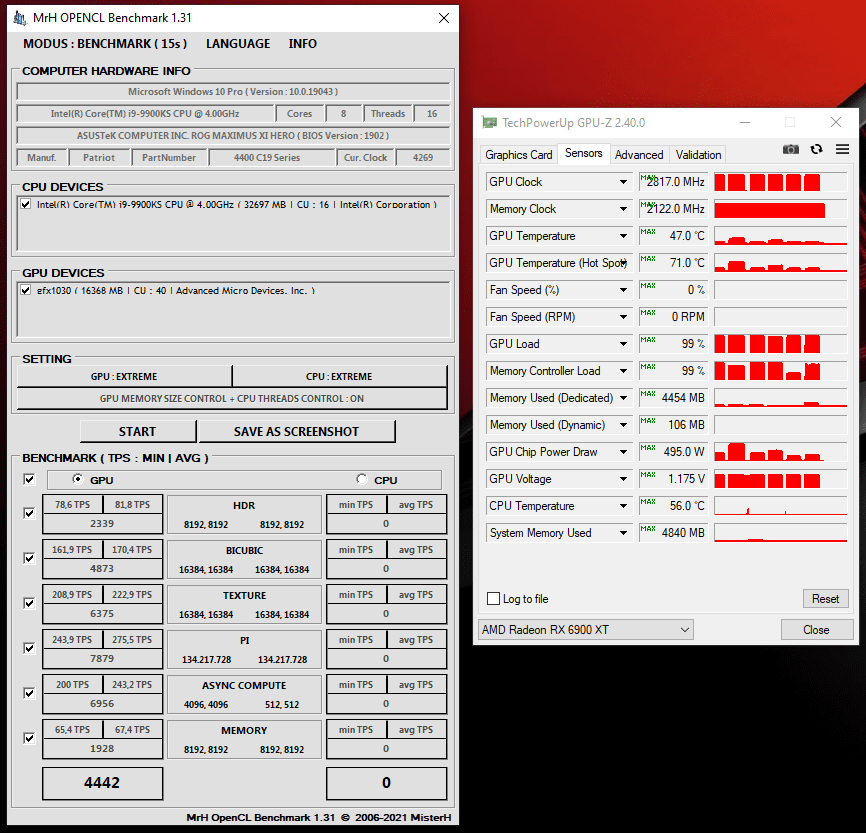Open the System Memory Used dropdown
The height and width of the screenshot is (833, 866).
tap(624, 533)
